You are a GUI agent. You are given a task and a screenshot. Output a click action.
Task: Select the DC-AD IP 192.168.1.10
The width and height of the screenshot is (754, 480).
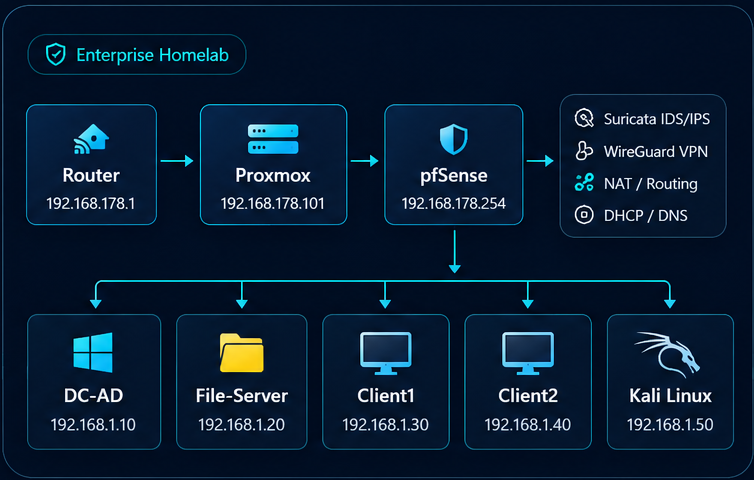click(93, 425)
